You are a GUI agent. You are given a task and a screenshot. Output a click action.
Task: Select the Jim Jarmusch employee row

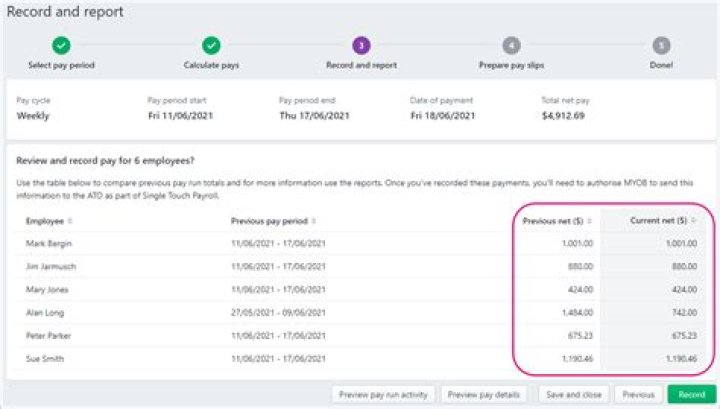pyautogui.click(x=361, y=267)
